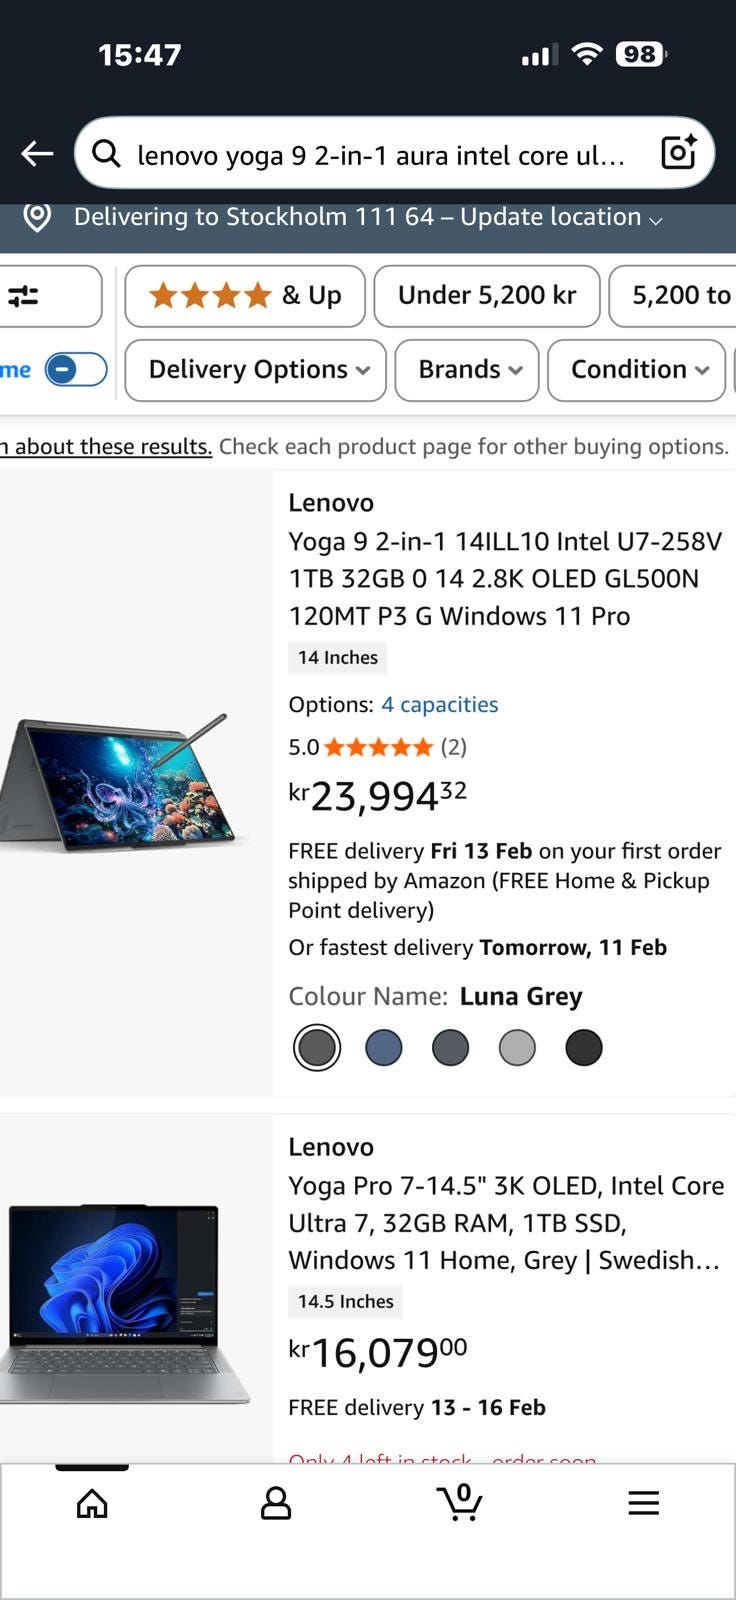Open the filters sliders icon
Screen dimensions: 736x1600
pos(24,296)
